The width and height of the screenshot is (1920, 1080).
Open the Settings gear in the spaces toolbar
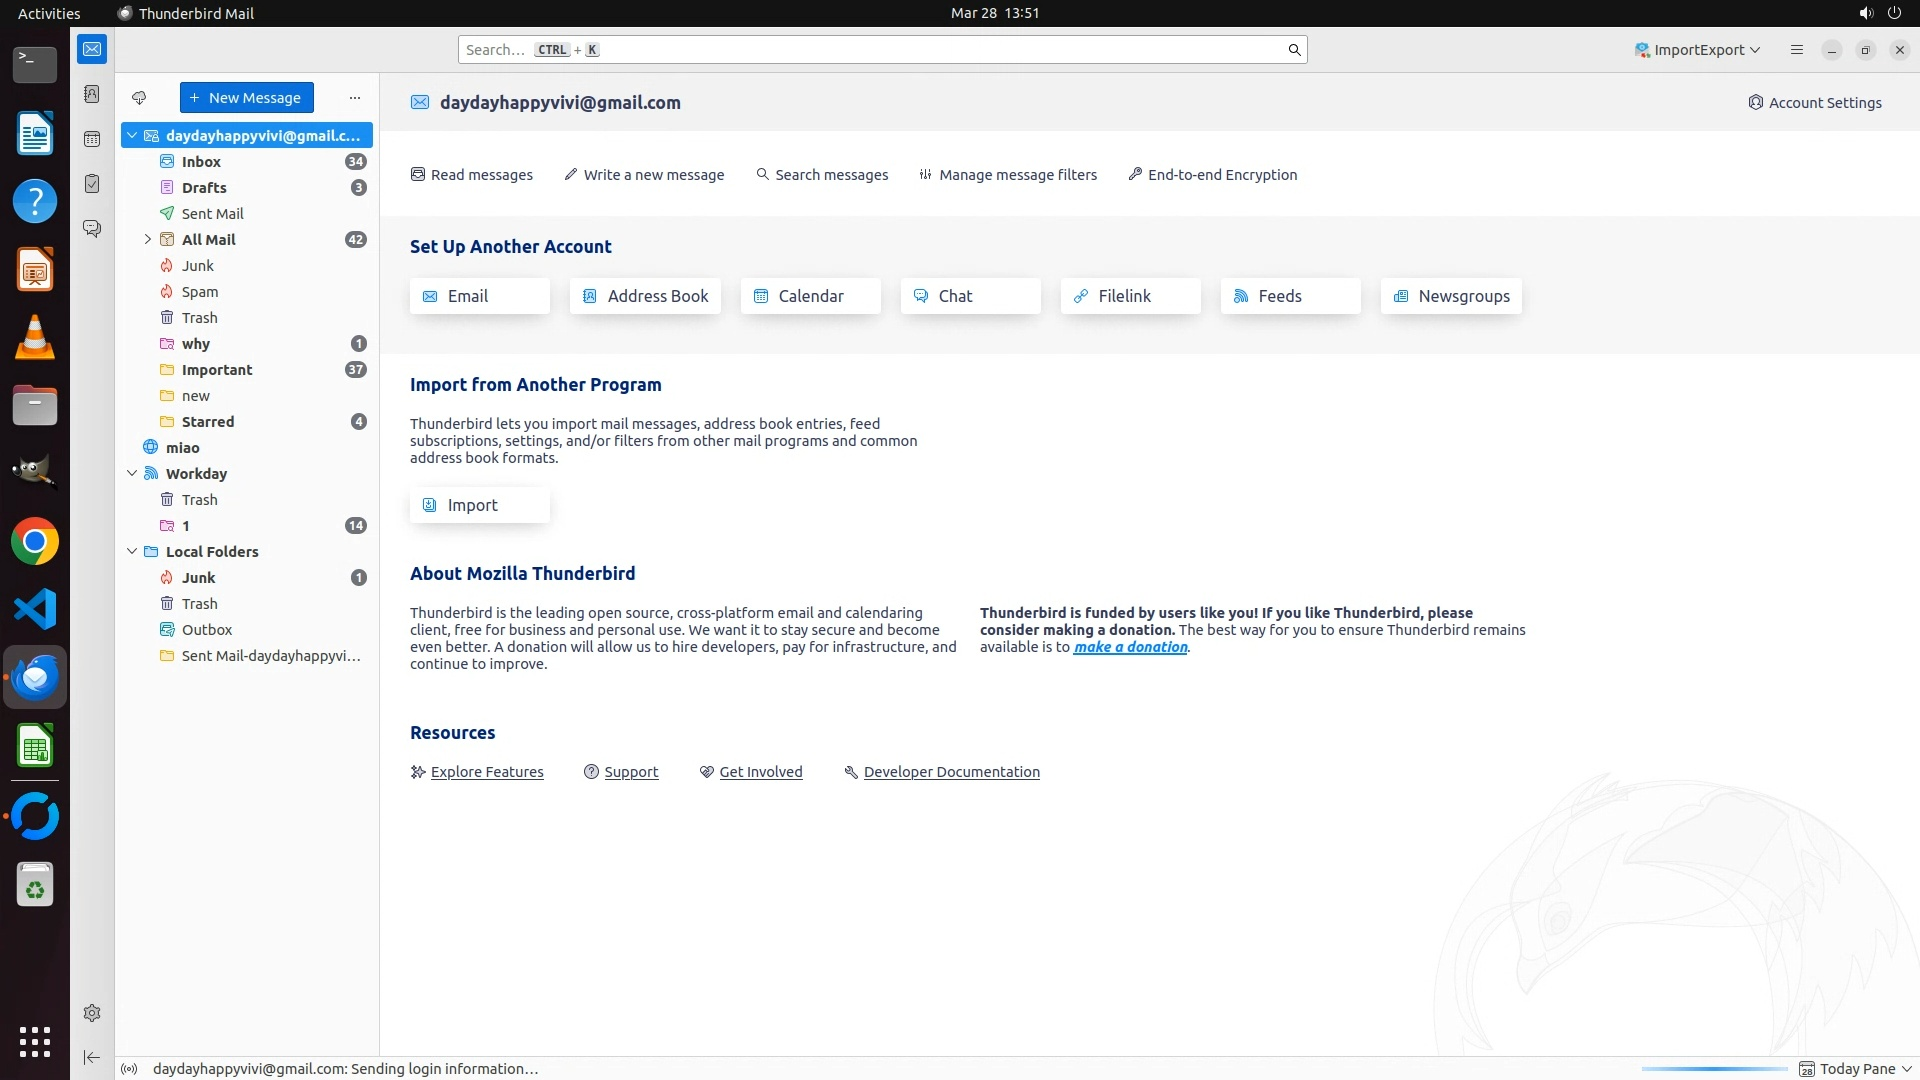click(x=92, y=1013)
